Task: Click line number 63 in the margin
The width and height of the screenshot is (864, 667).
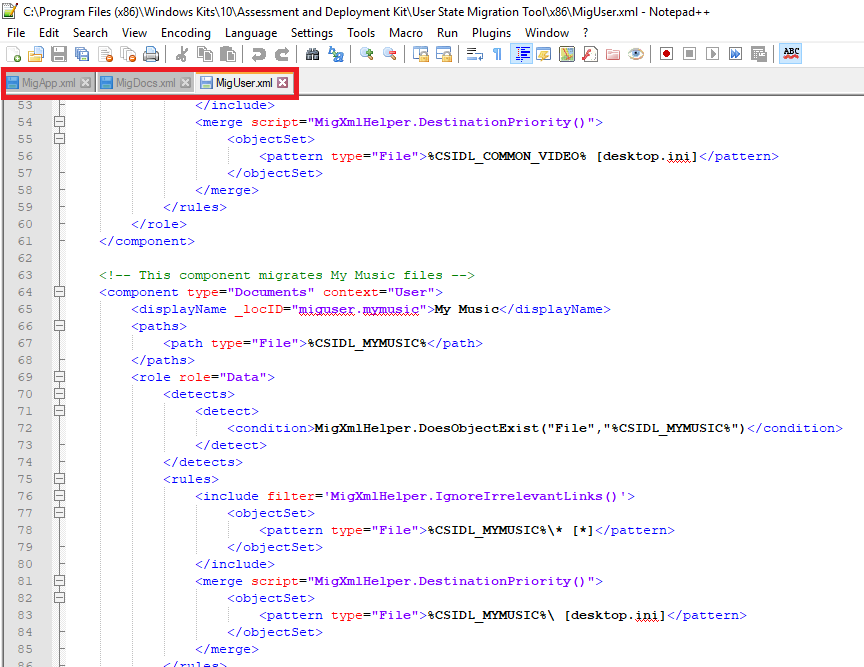Action: [x=25, y=275]
